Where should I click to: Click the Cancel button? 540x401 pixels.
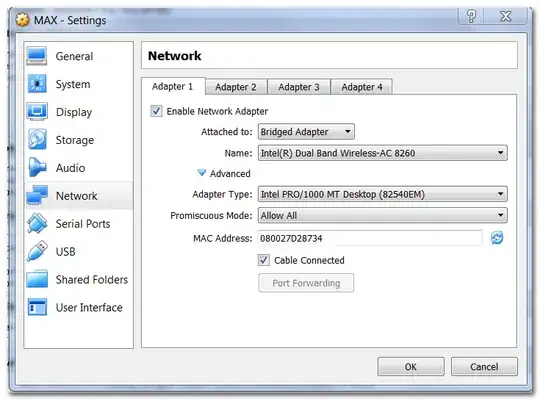[x=484, y=367]
